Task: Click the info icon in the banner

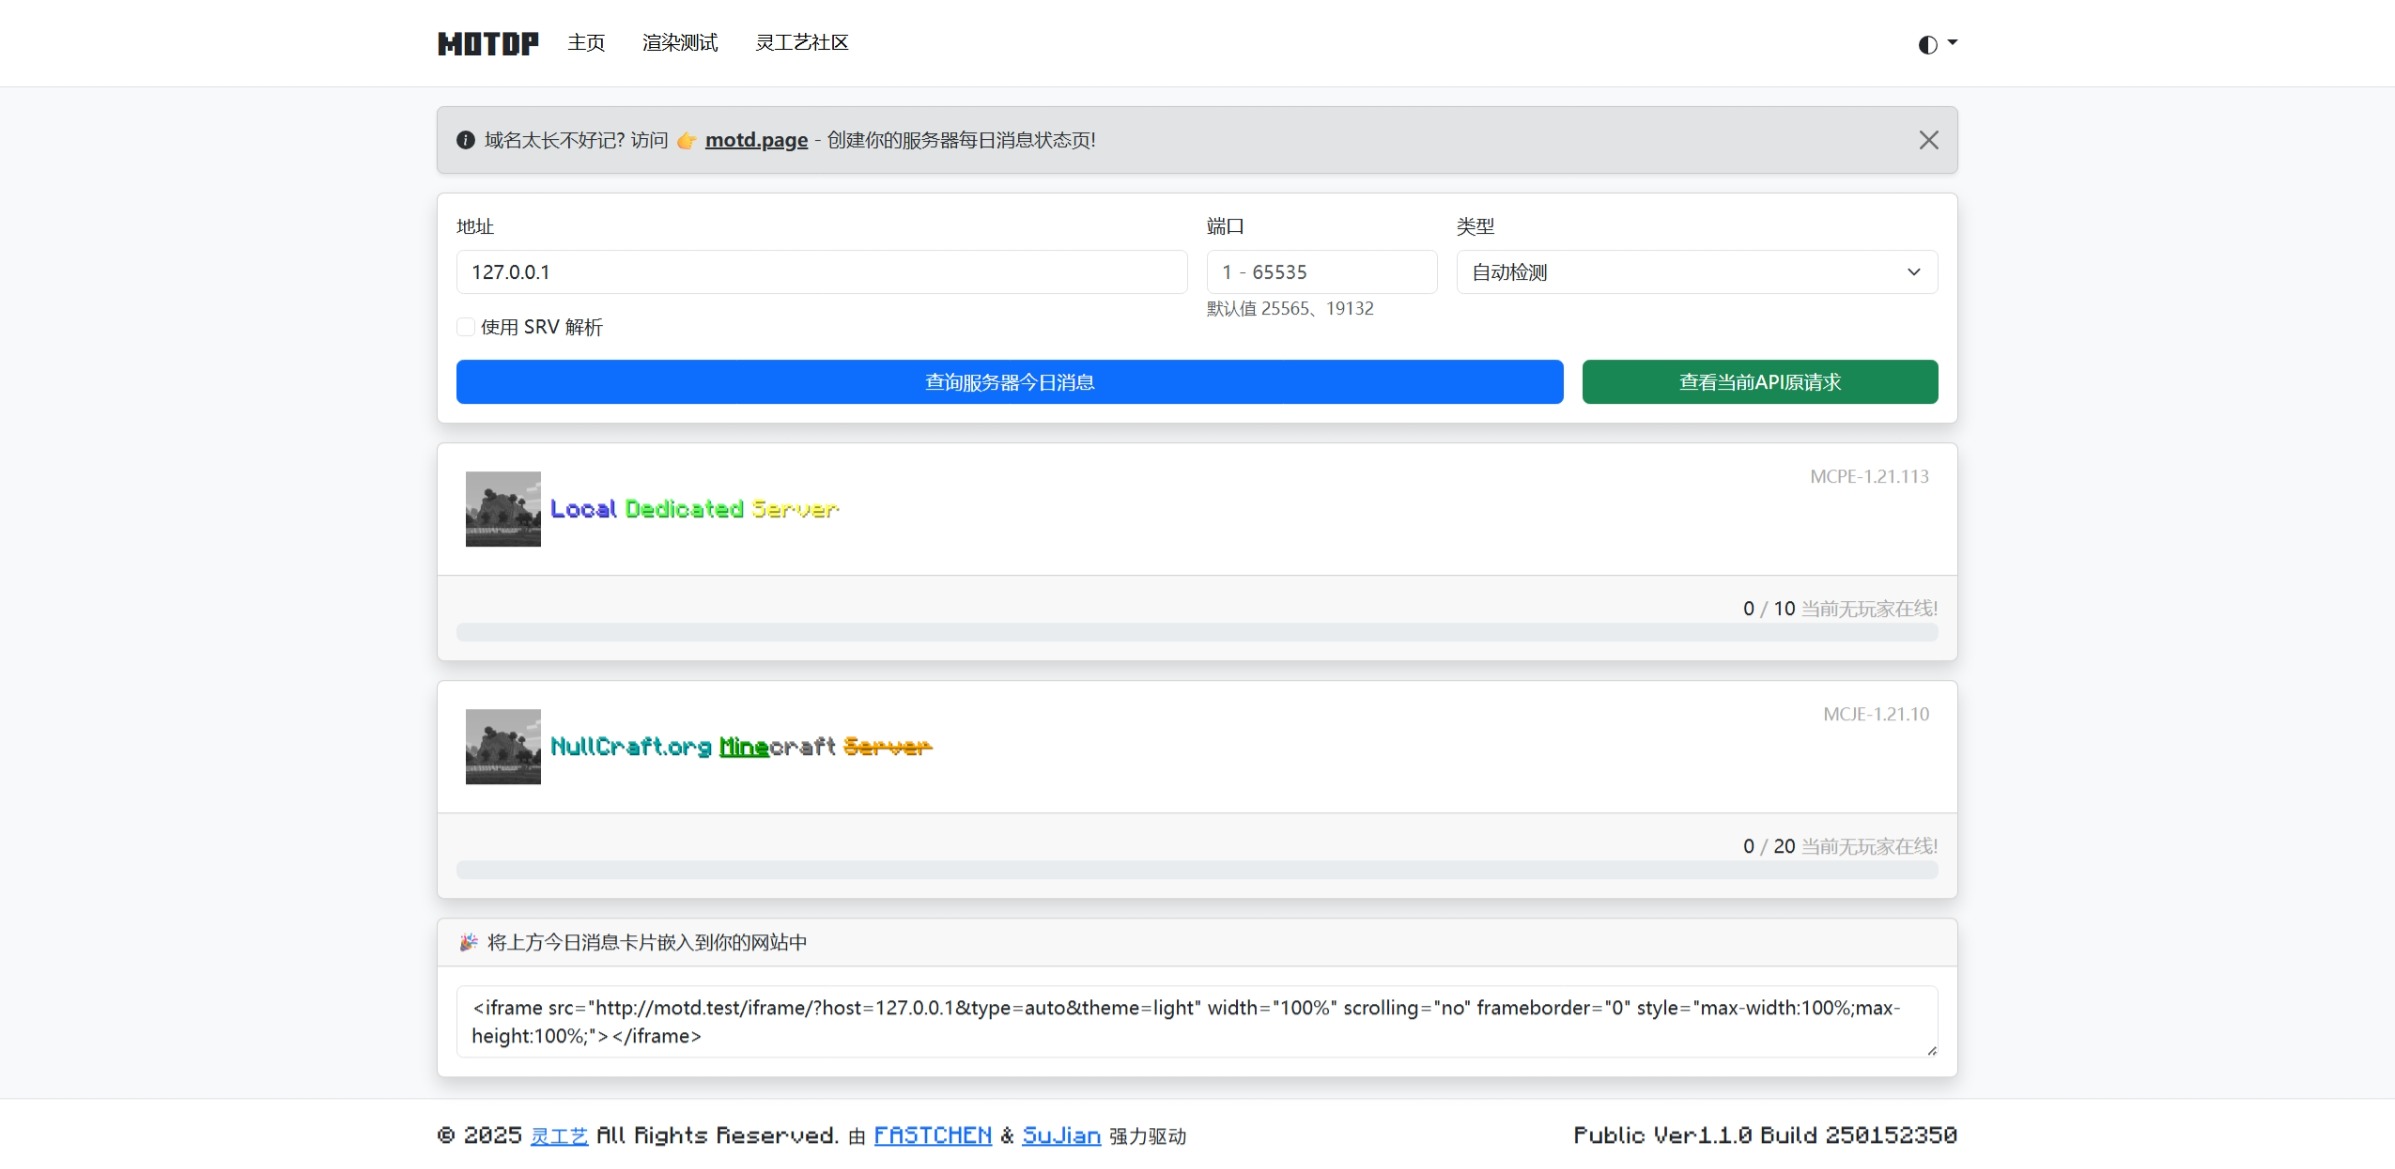Action: pos(465,140)
